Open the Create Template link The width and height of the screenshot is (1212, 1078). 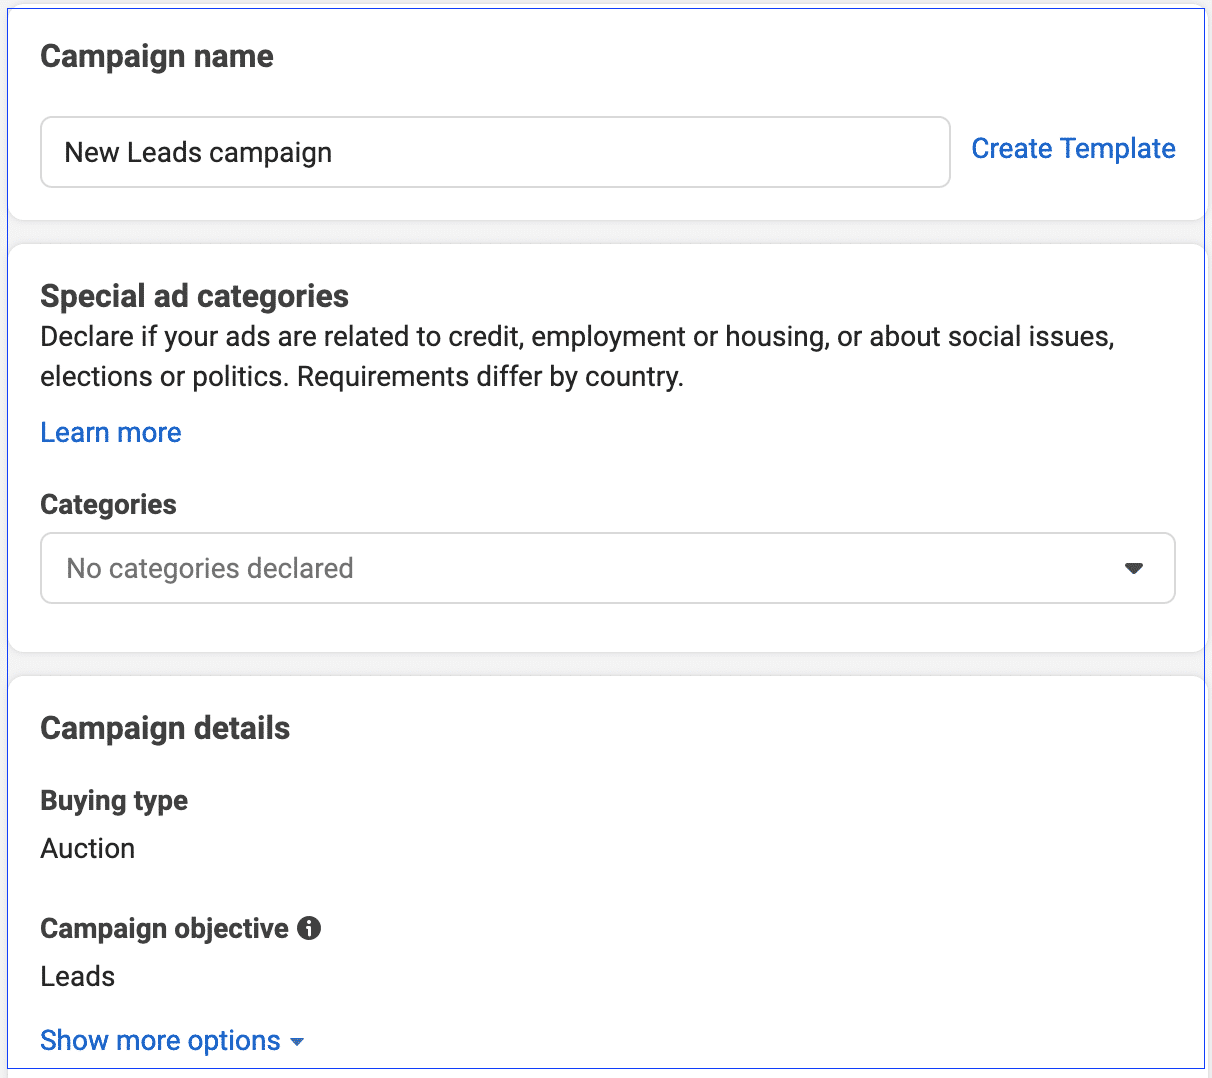1073,149
